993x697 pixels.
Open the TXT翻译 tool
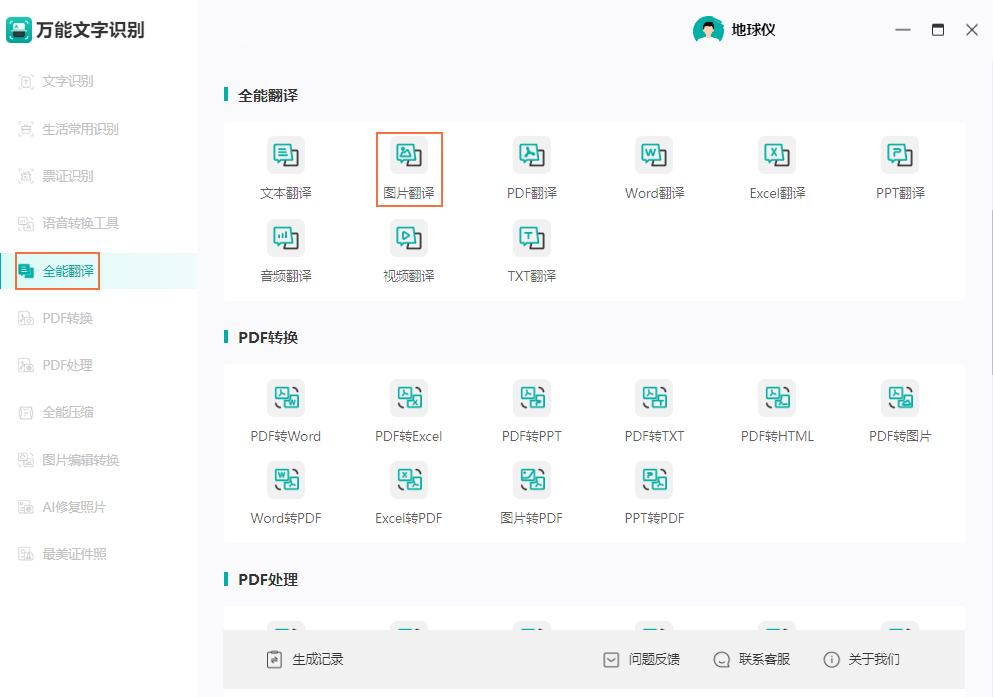(x=531, y=249)
